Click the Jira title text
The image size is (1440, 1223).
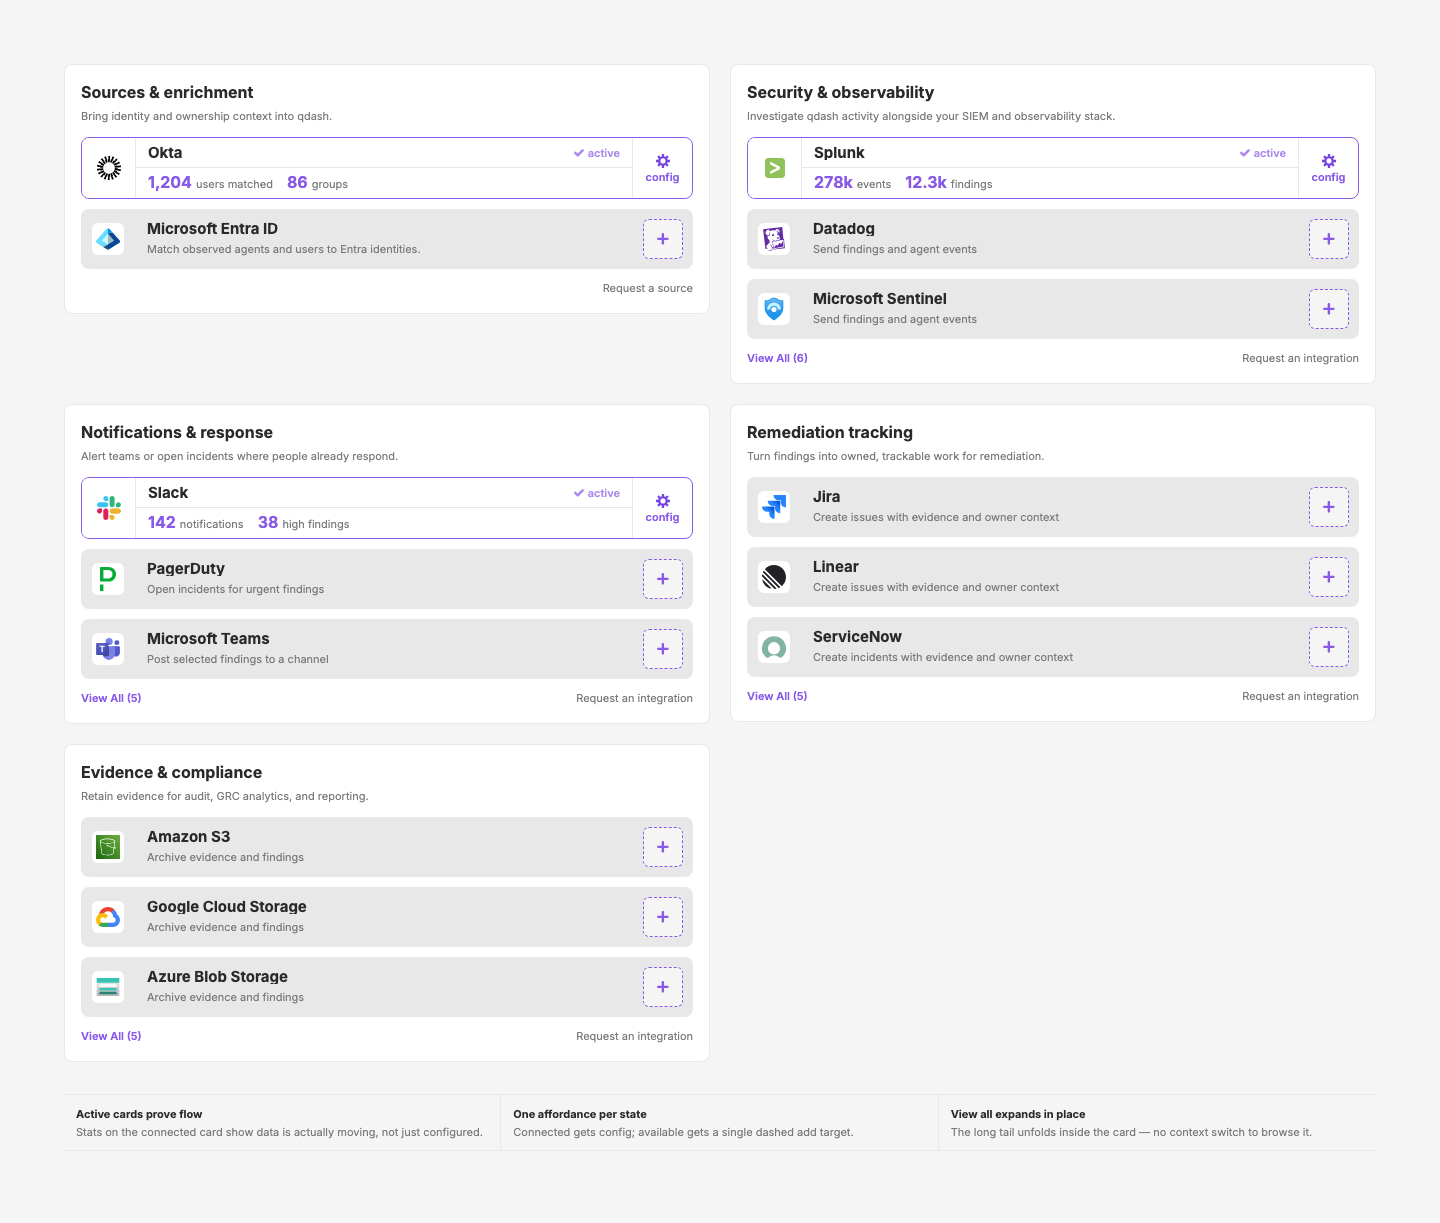(826, 497)
